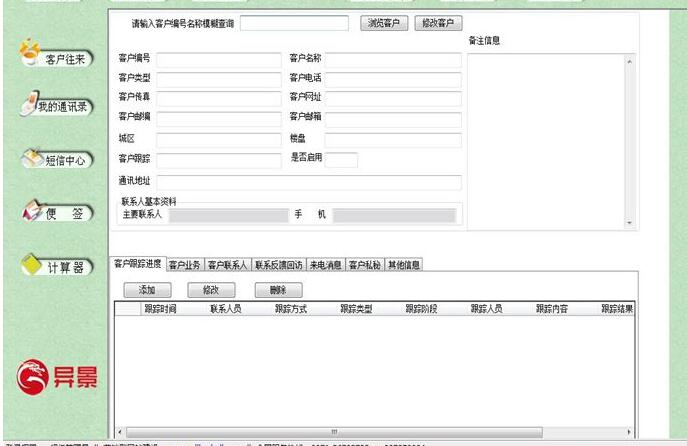This screenshot has height=446, width=687.
Task: Click the 备注信息 scrollbar down arrow
Action: click(630, 223)
